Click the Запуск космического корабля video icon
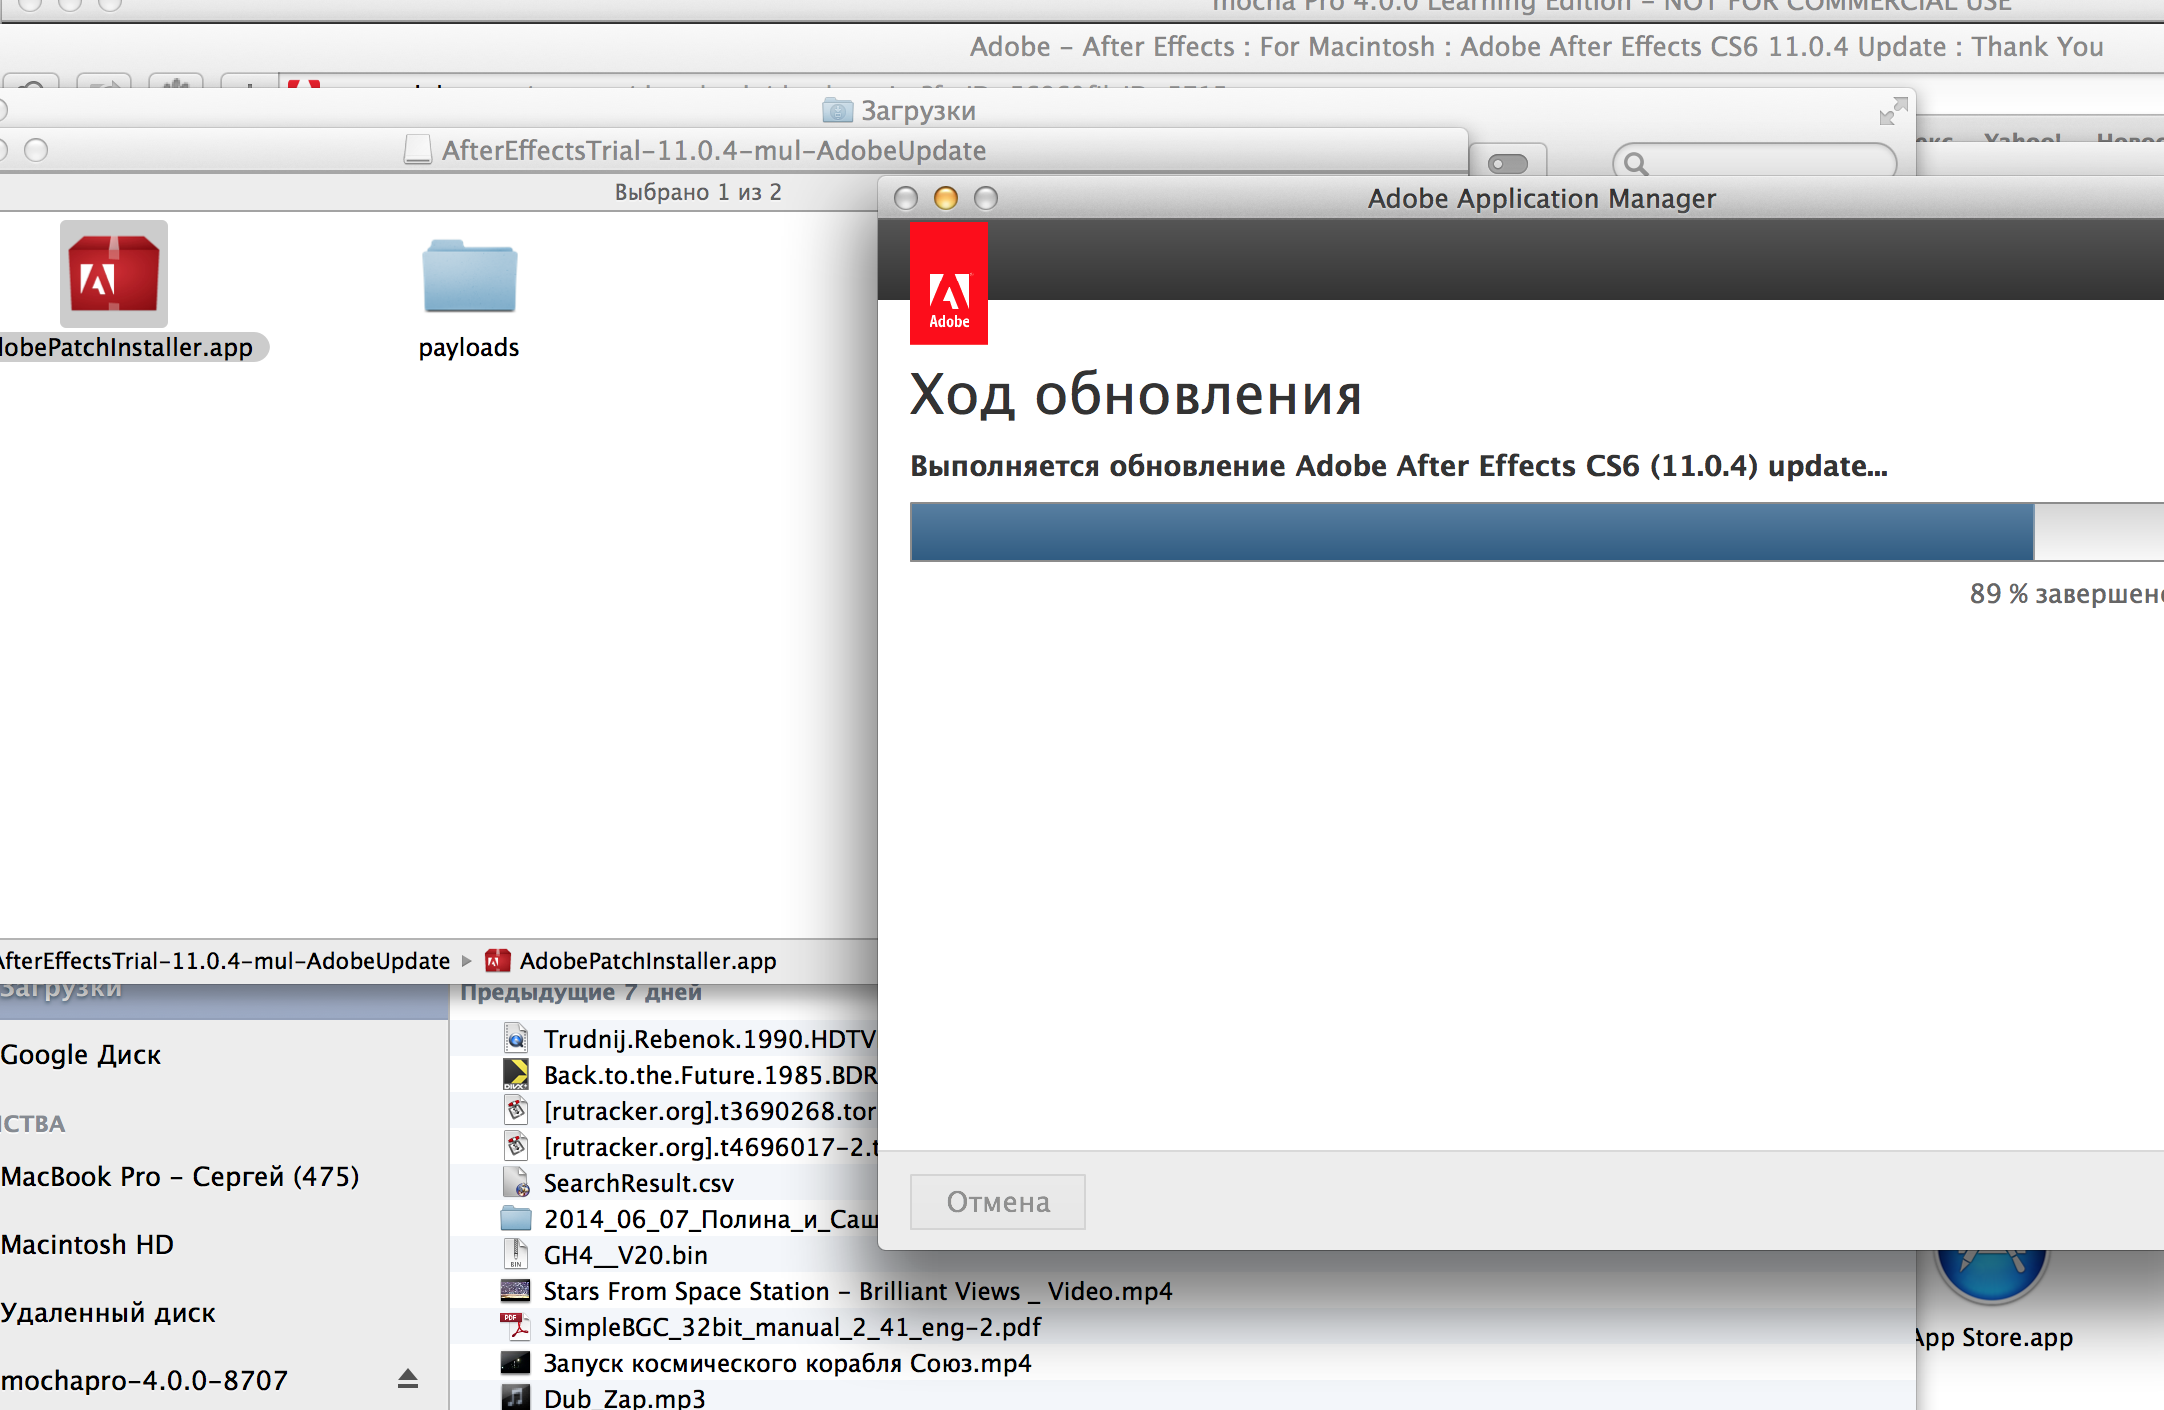 [515, 1362]
